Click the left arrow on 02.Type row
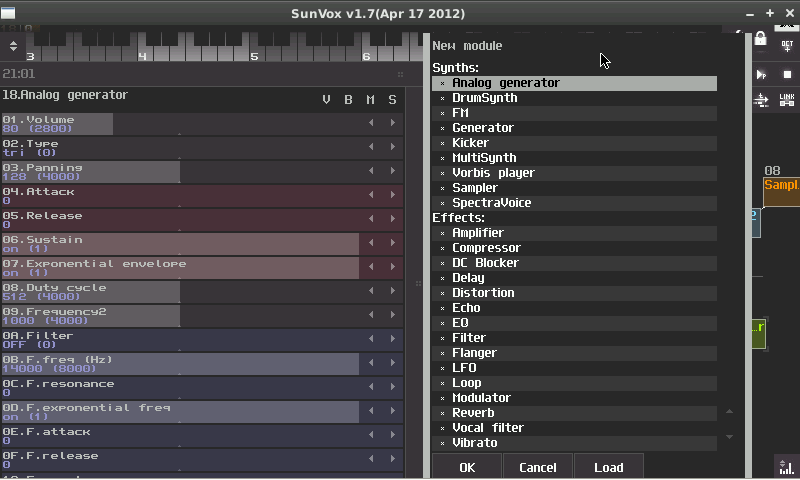The image size is (800, 480). pyautogui.click(x=371, y=146)
